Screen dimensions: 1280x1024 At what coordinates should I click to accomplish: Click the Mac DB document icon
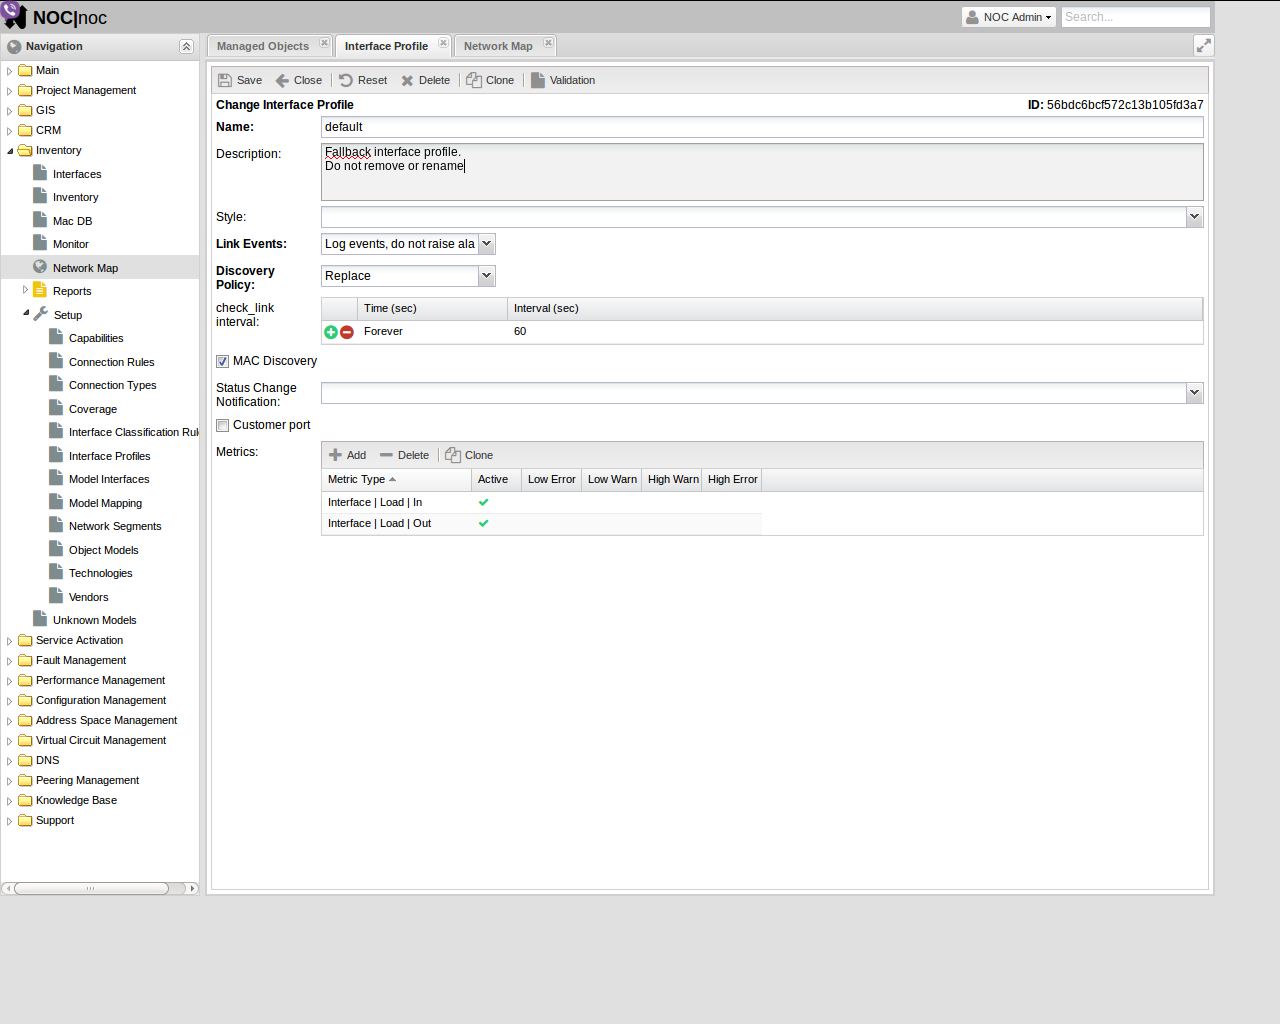(x=40, y=220)
